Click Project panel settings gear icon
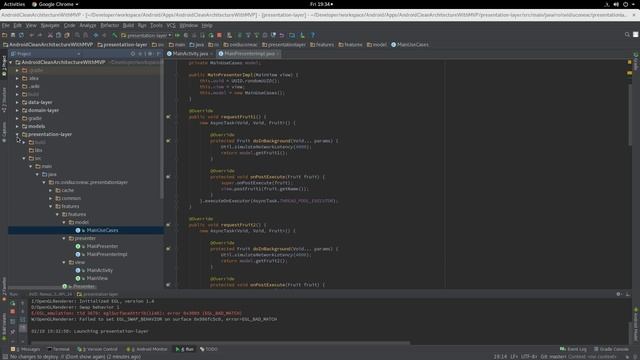Screen dimensions: 640x360 [x=150, y=54]
